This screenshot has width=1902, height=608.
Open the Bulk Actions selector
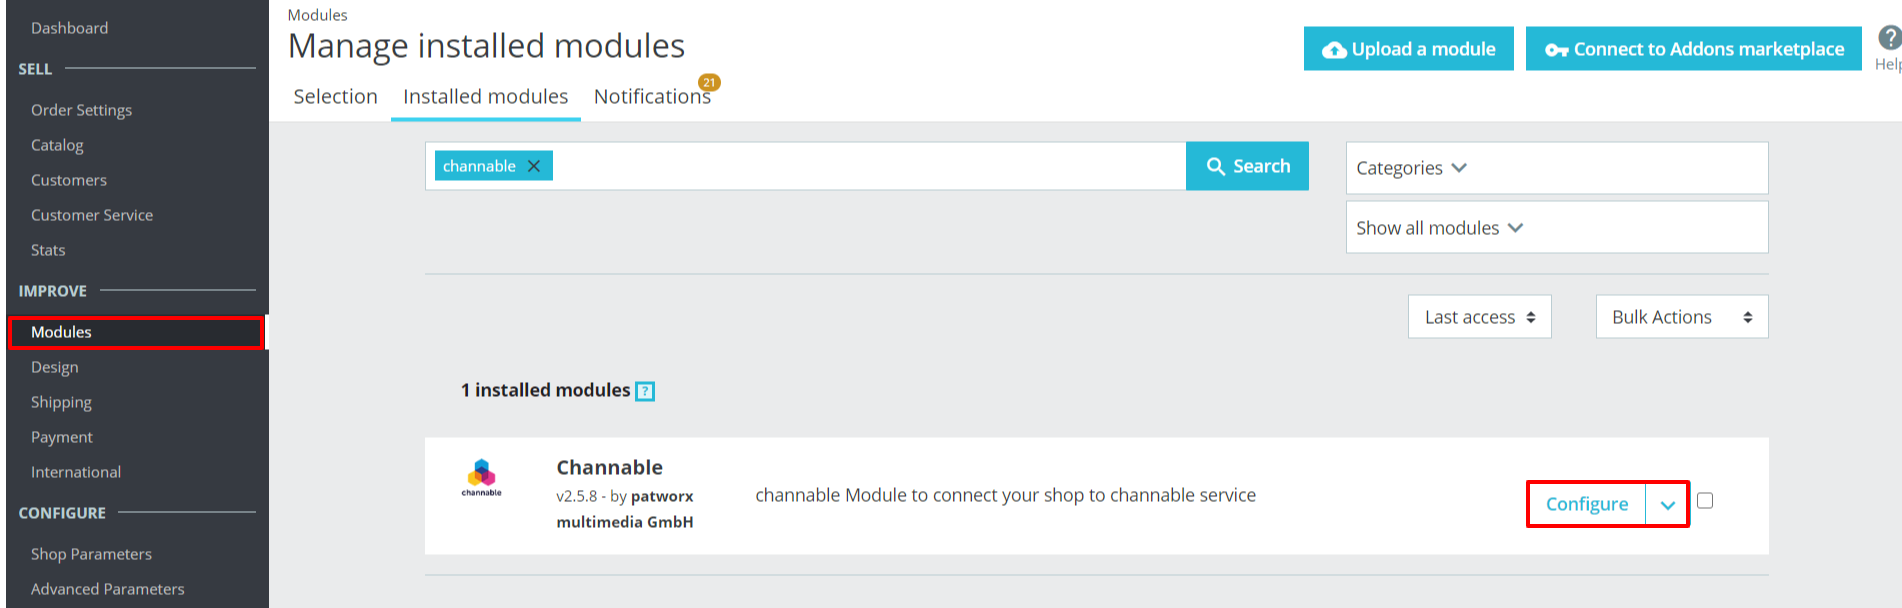(x=1681, y=317)
